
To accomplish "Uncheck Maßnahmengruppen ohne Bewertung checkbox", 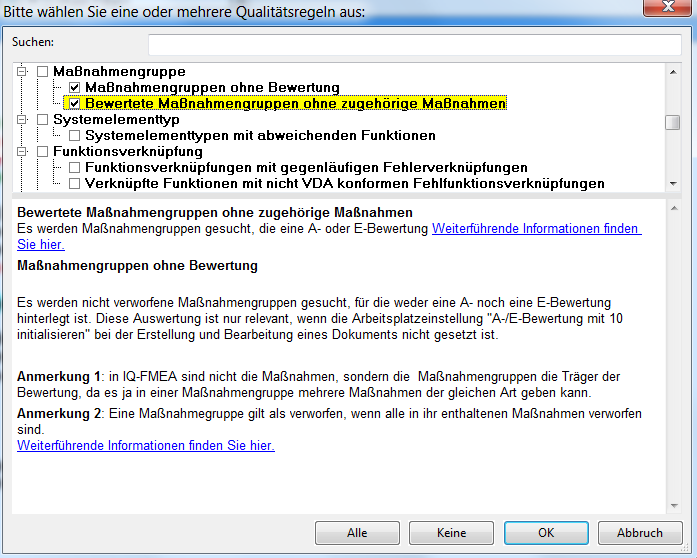I will pos(74,87).
